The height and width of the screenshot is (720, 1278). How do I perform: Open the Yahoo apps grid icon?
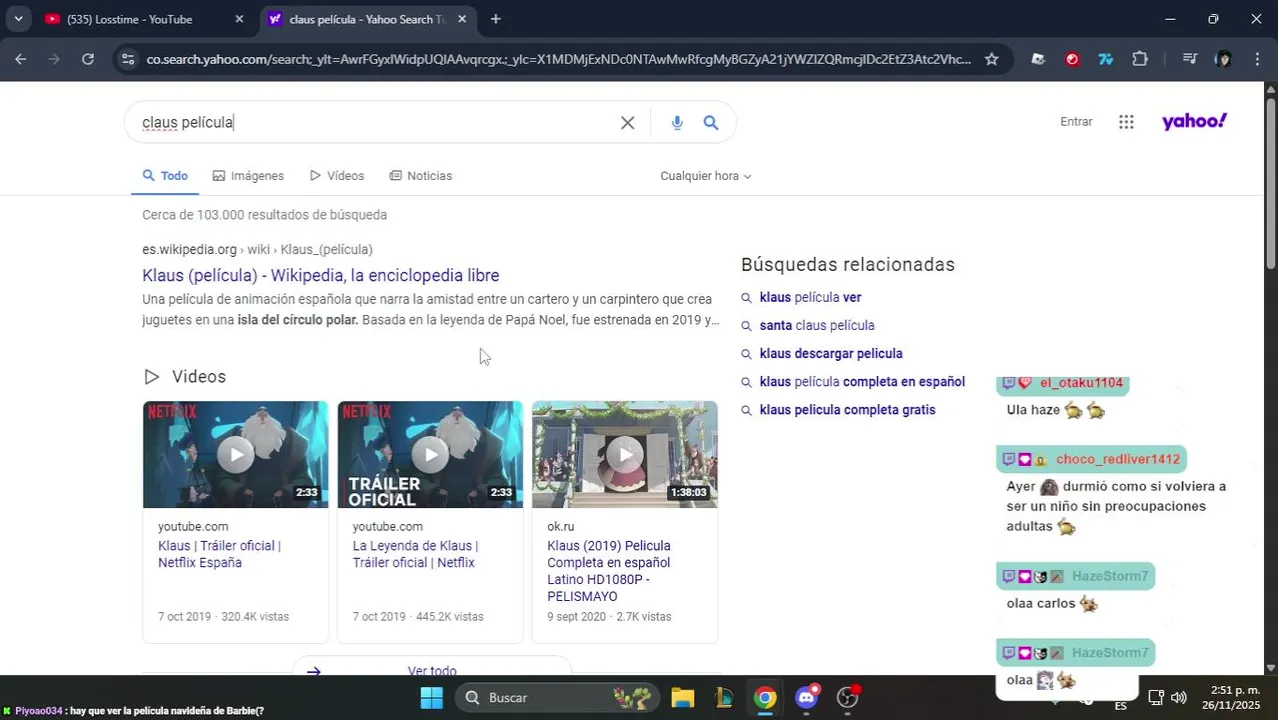1126,122
